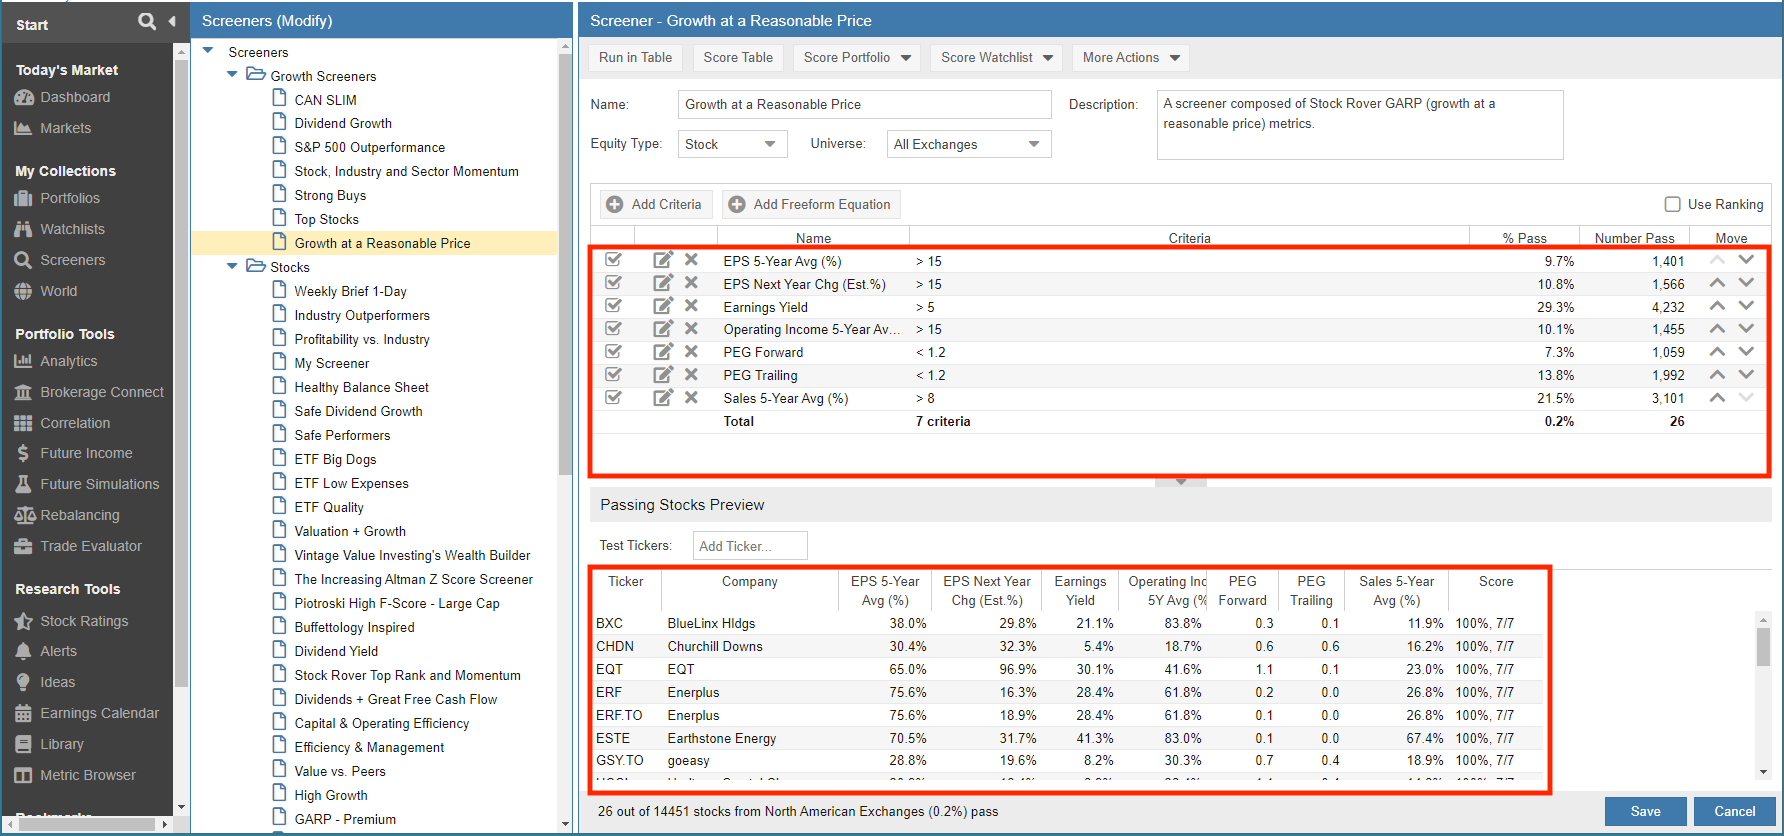Image resolution: width=1784 pixels, height=836 pixels.
Task: Collapse the Start sidebar with arrow icon
Action: (172, 21)
